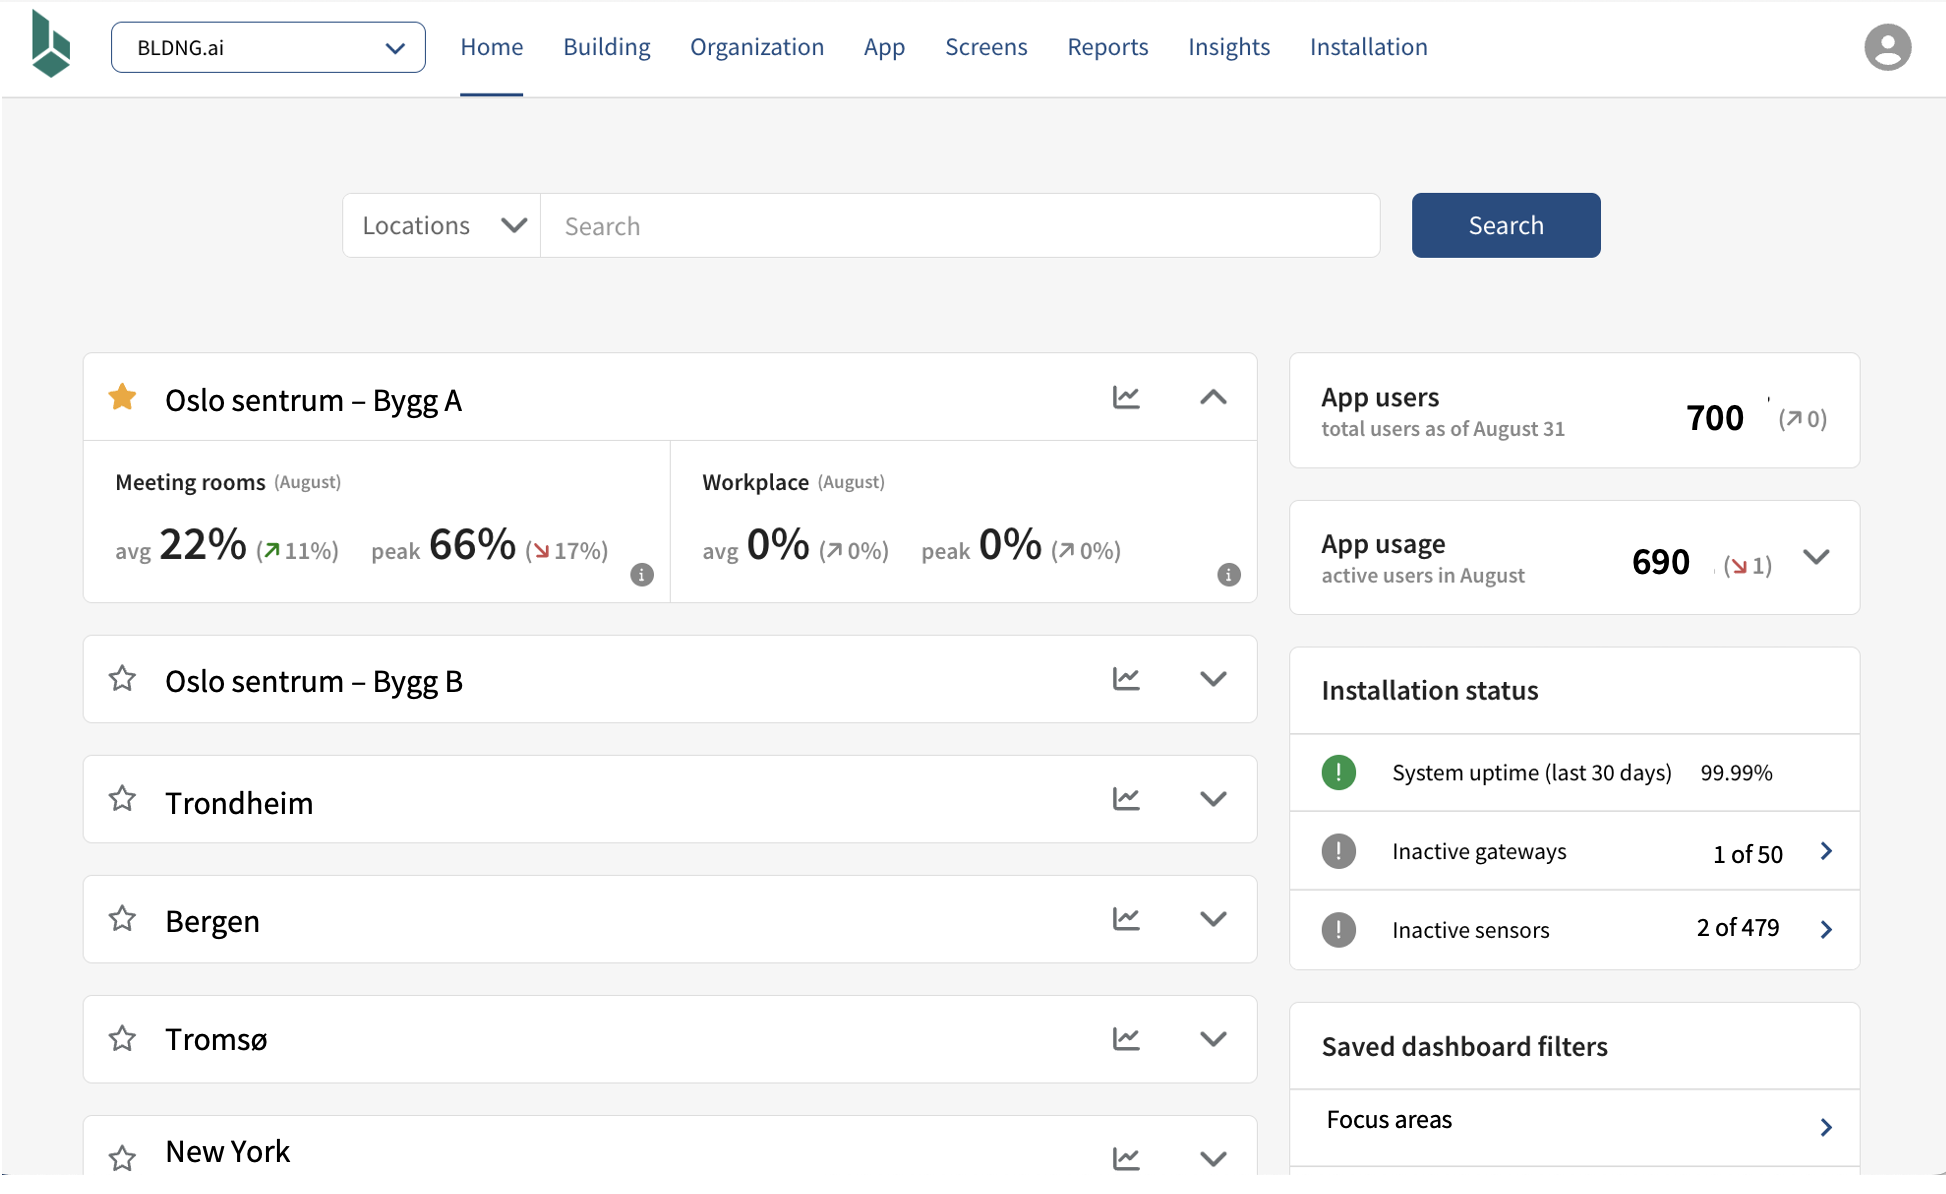Open the Organization tab
Image resolution: width=1946 pixels, height=1194 pixels.
click(x=757, y=47)
